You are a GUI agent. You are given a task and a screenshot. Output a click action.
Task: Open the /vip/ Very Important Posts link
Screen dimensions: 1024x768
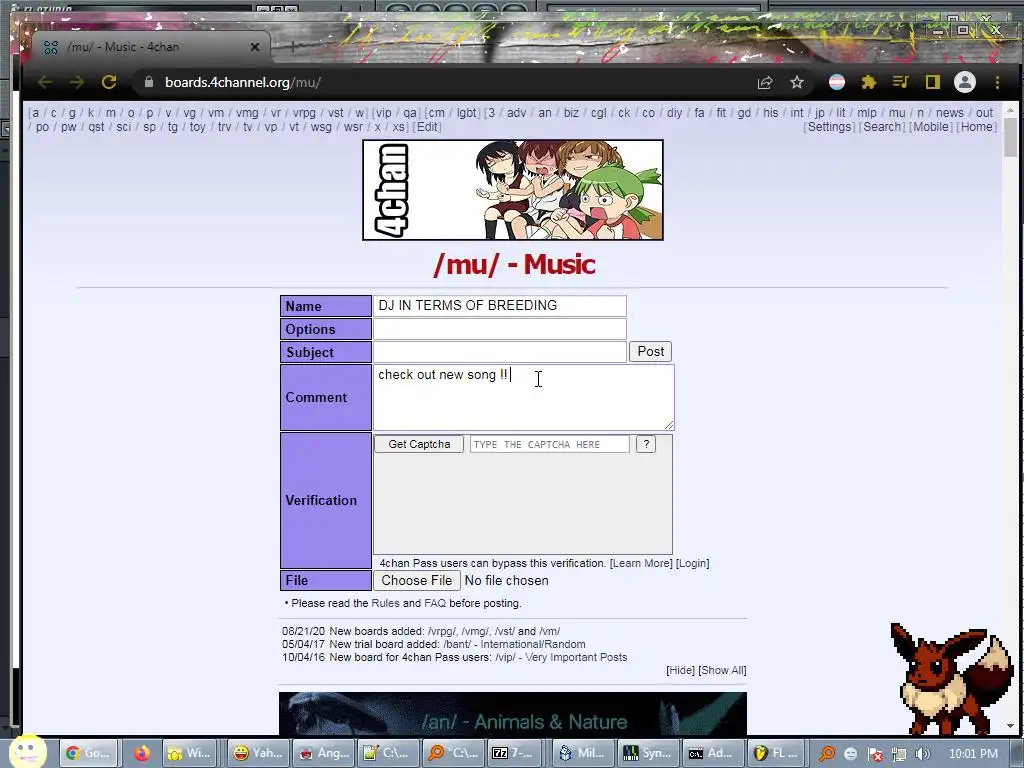coord(561,657)
